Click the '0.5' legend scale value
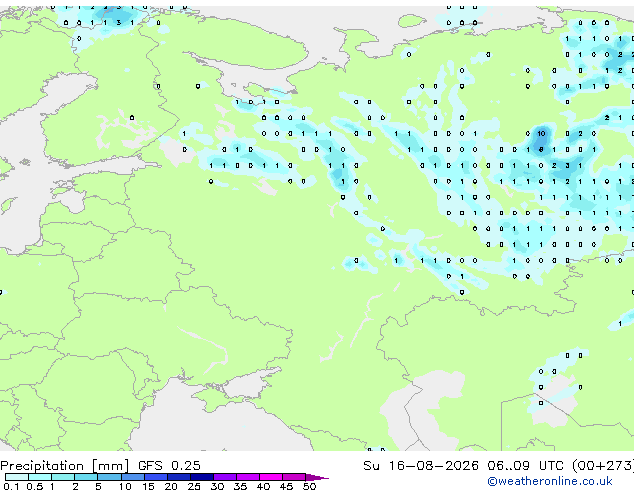634x490 pixels. click(34, 486)
